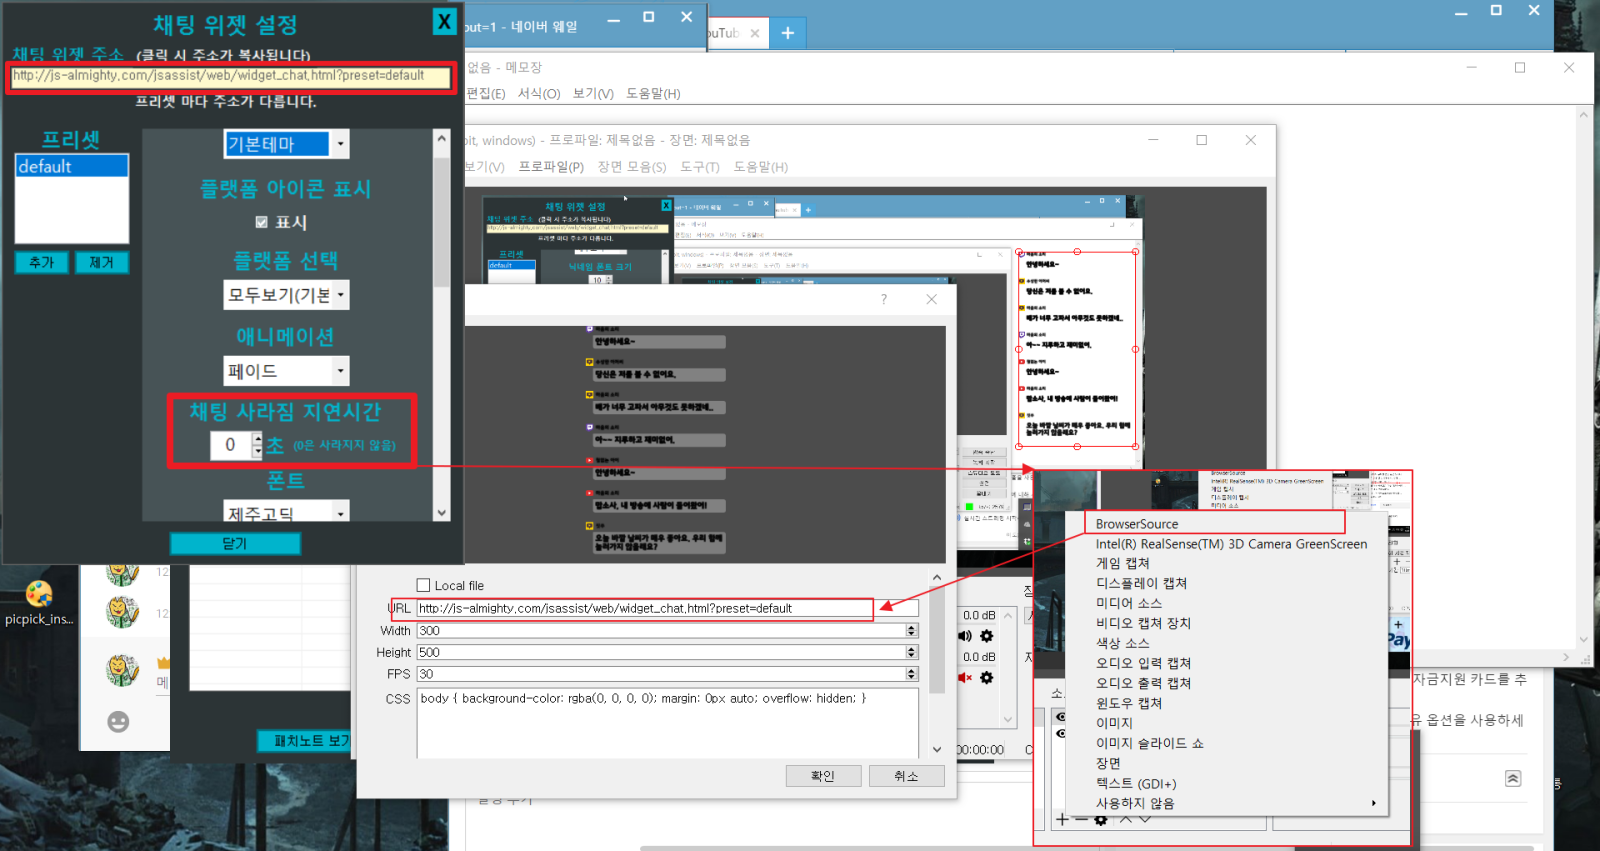Move source up with the up arrow icon

1126,819
